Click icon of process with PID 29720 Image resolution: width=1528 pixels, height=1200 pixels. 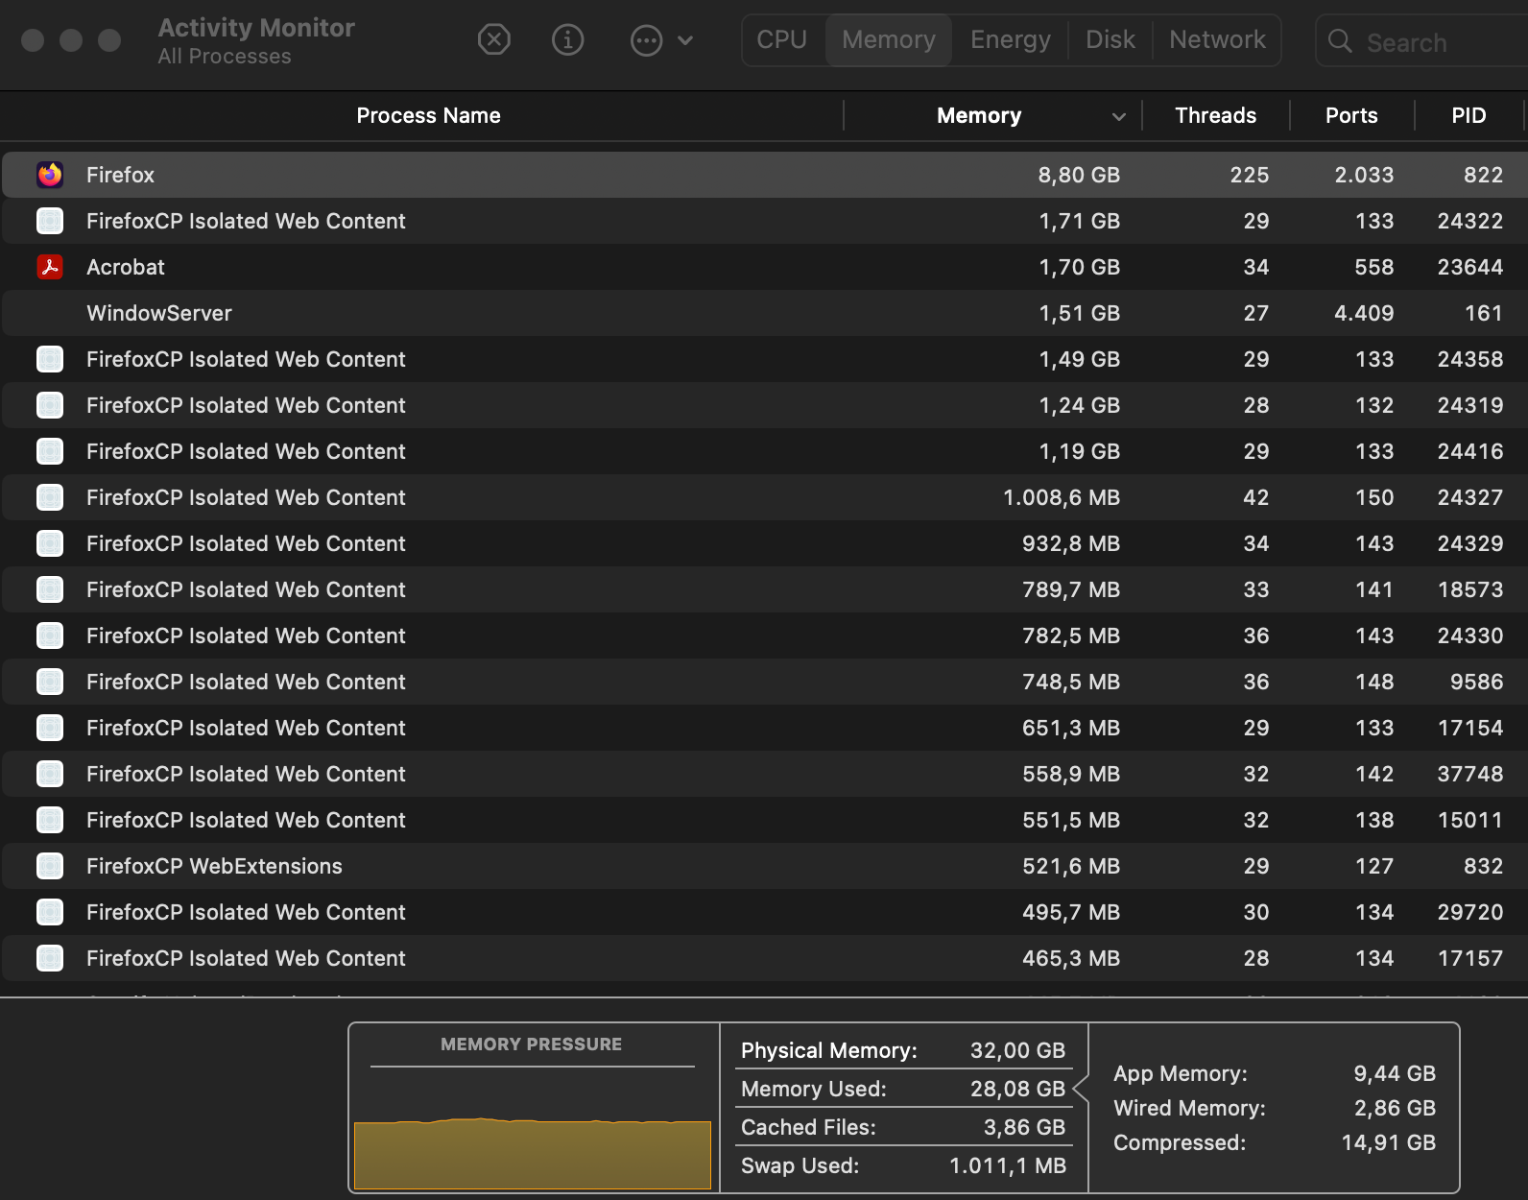50,912
